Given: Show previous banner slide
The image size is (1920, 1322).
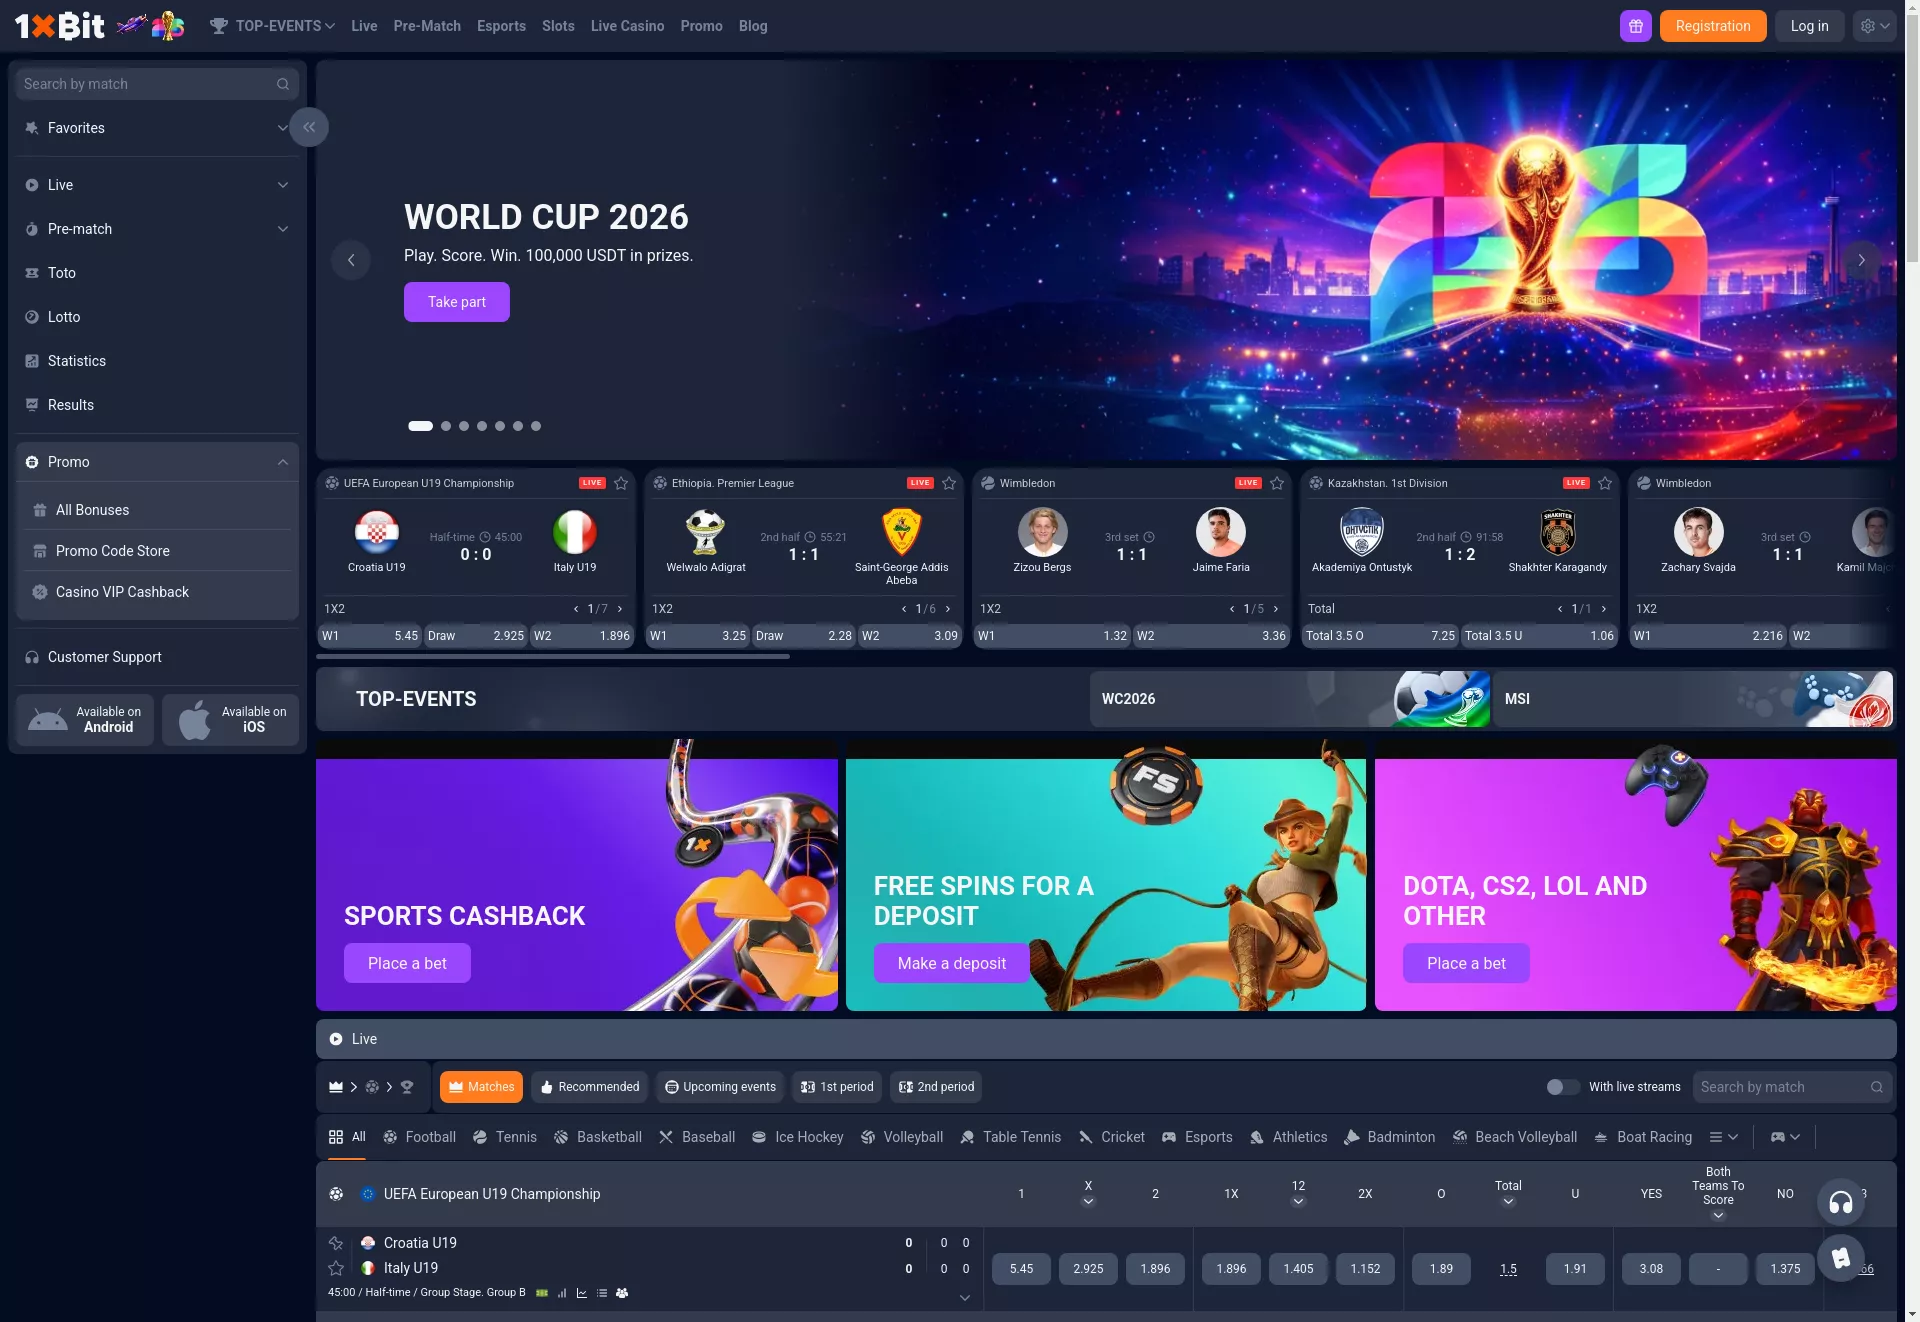Looking at the screenshot, I should [351, 260].
